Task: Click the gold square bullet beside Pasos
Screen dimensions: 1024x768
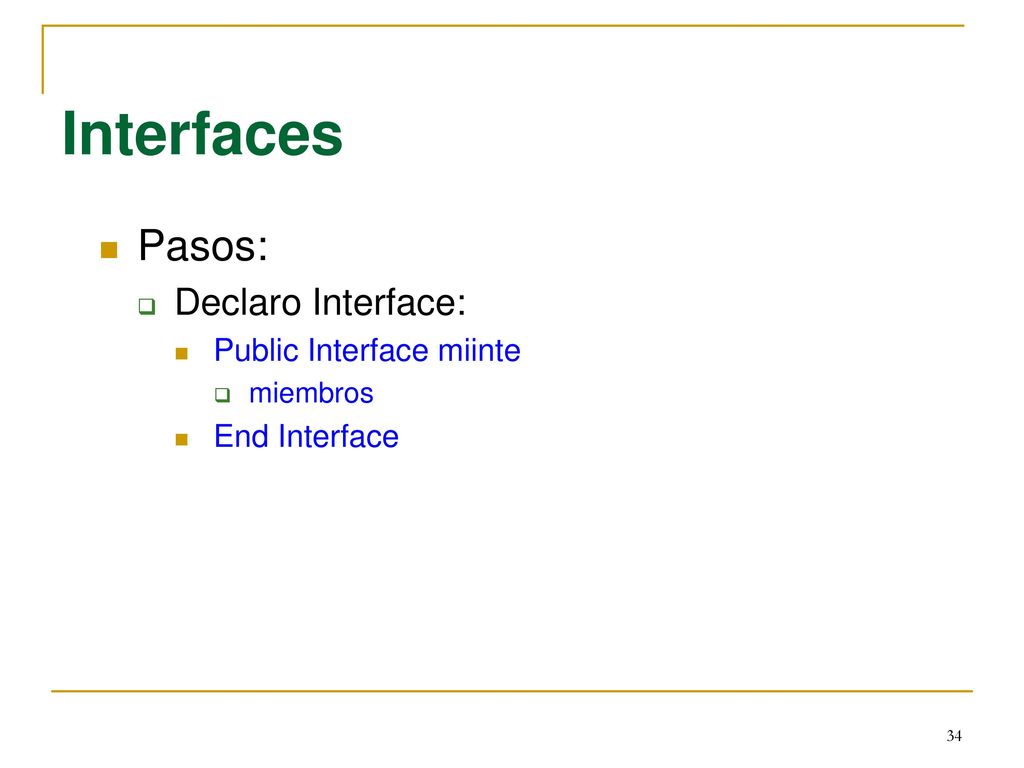Action: pyautogui.click(x=109, y=250)
